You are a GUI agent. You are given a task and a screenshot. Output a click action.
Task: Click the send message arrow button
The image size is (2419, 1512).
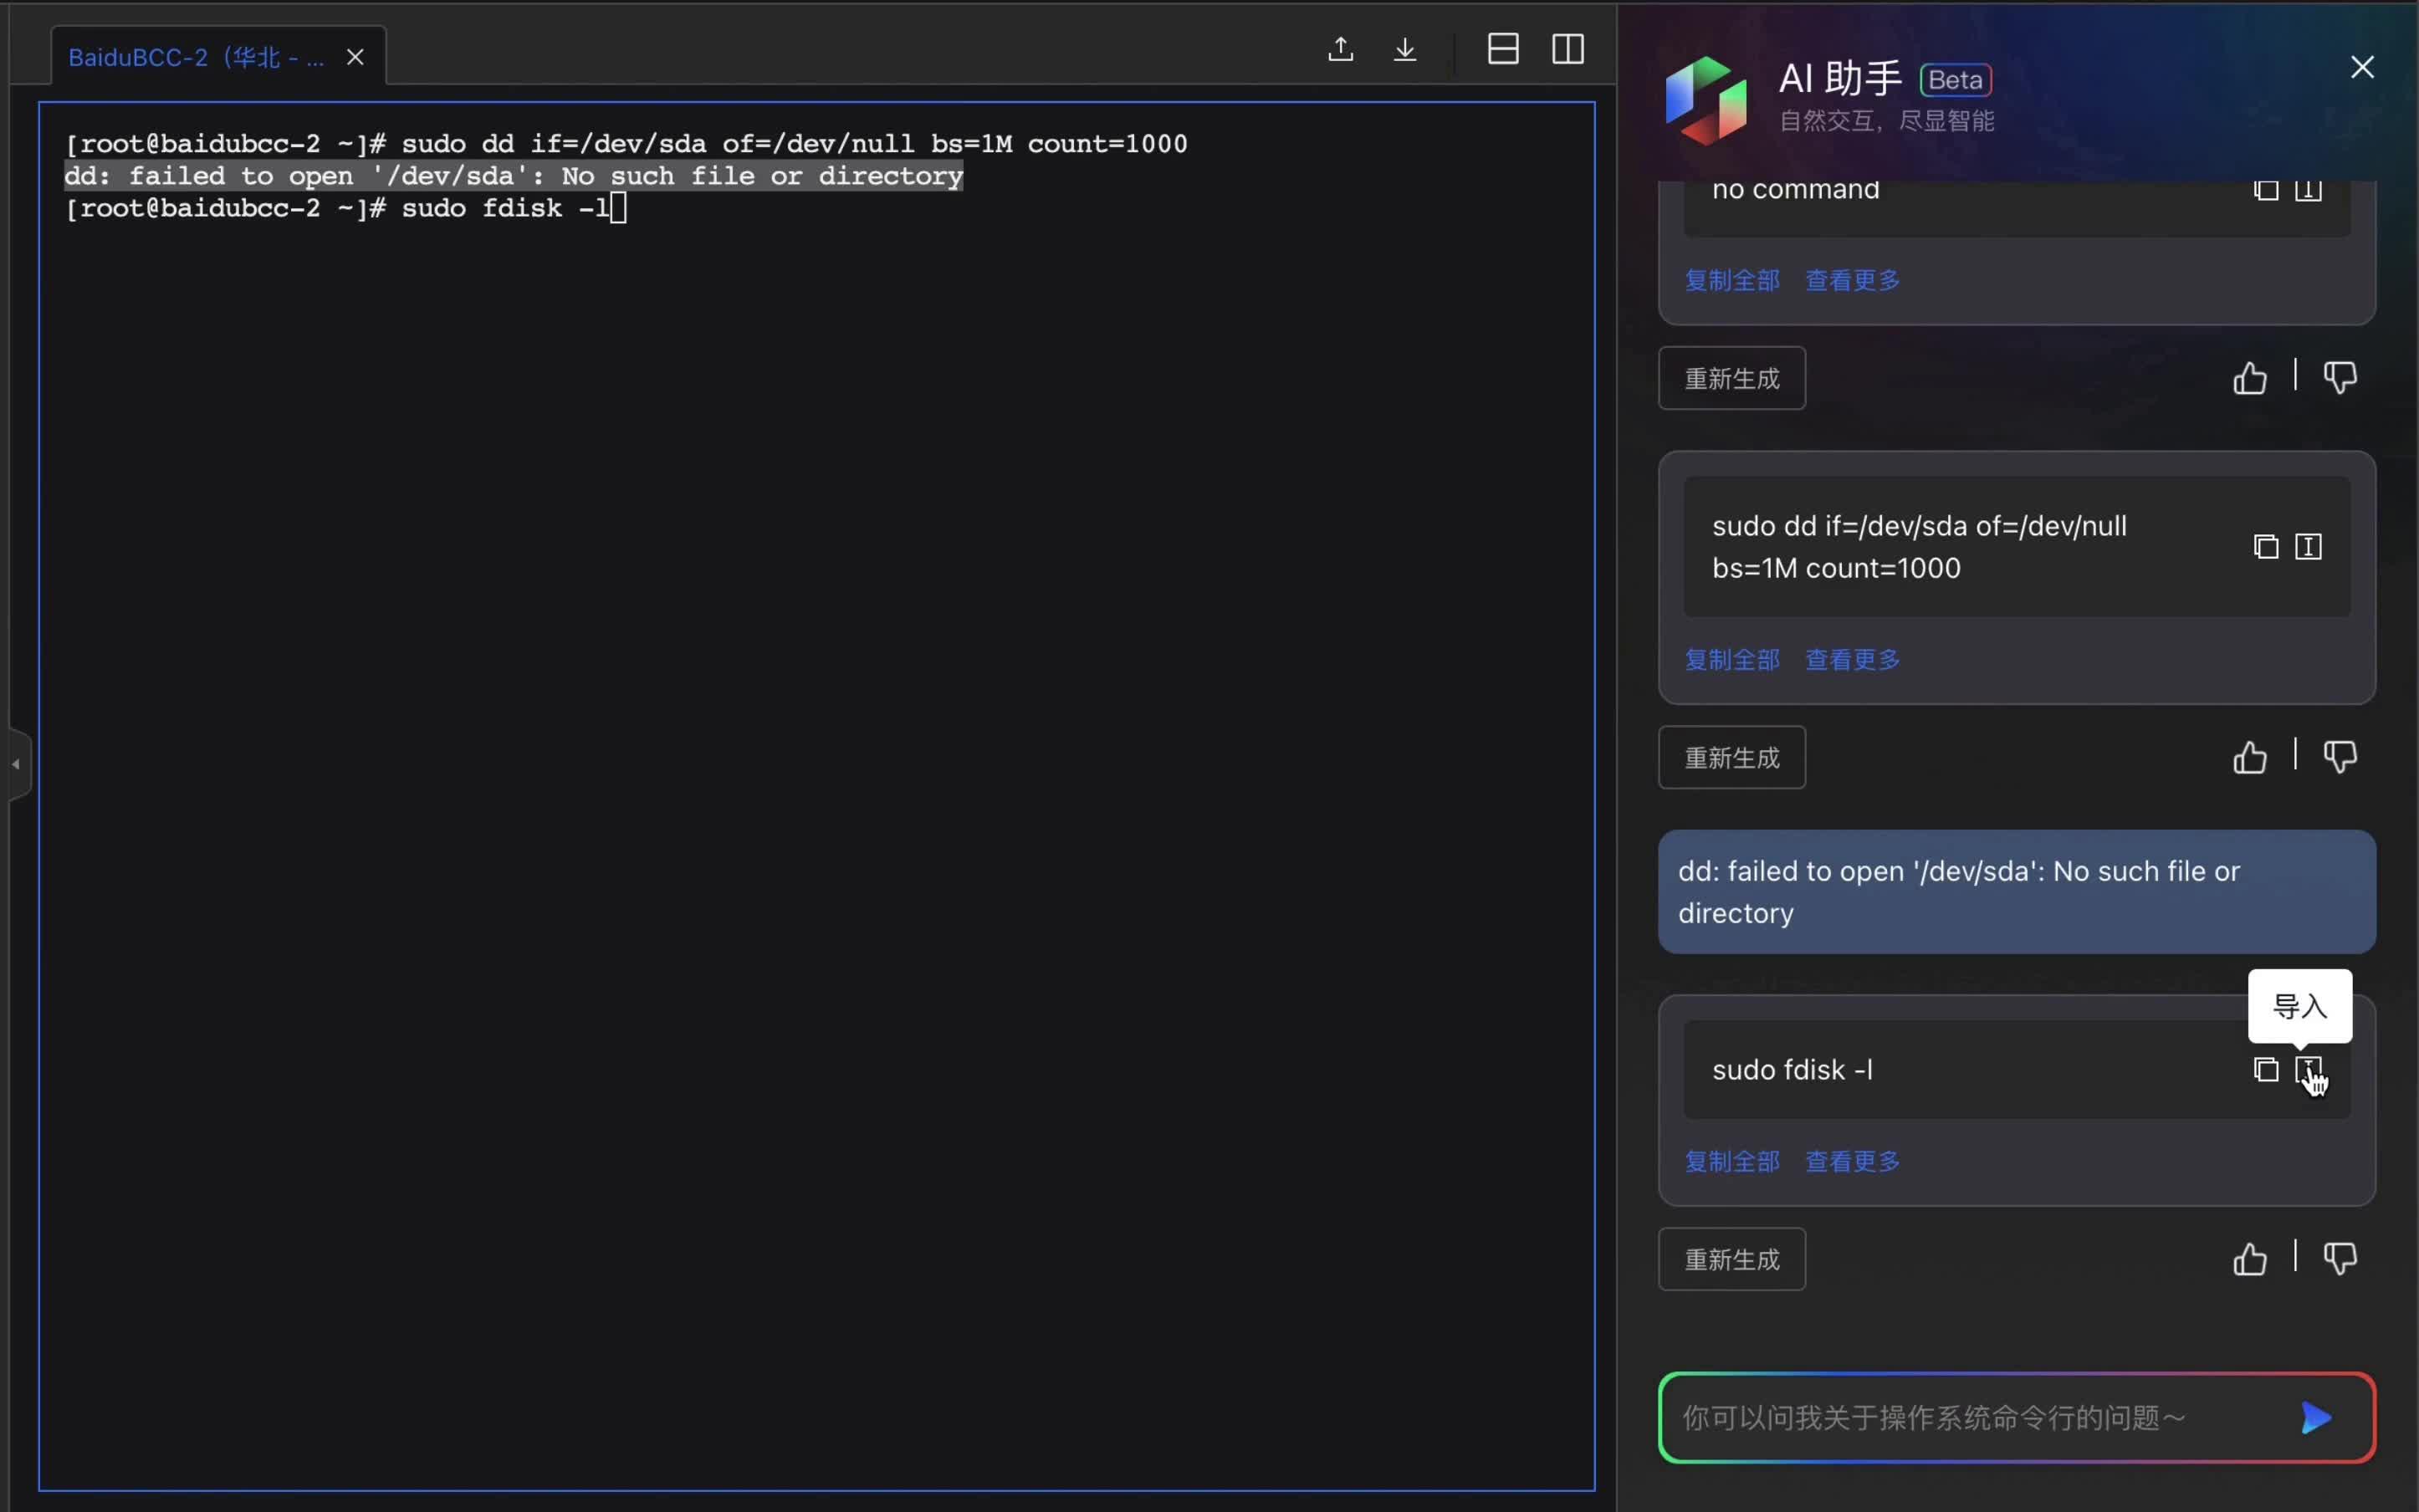(2315, 1418)
